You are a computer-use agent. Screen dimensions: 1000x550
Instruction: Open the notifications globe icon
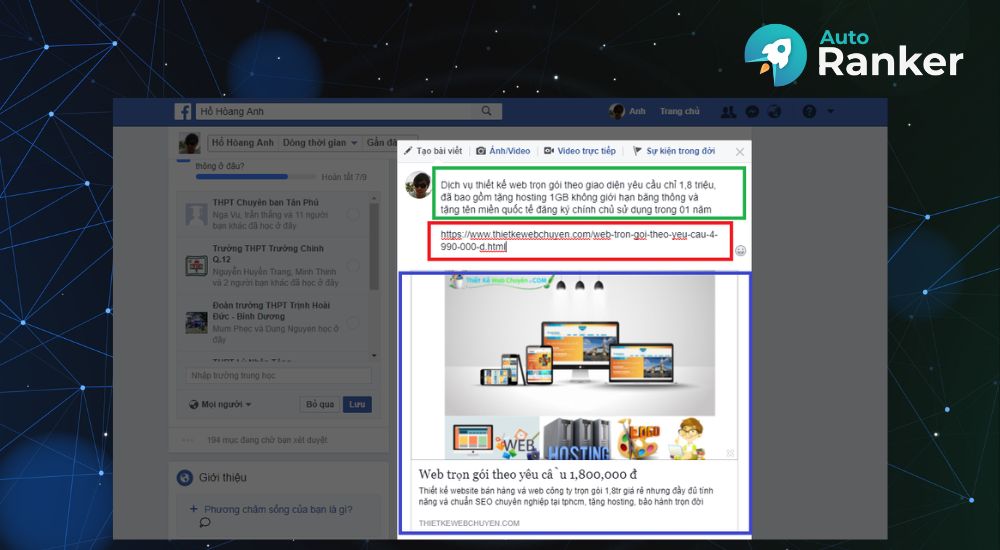pos(775,112)
